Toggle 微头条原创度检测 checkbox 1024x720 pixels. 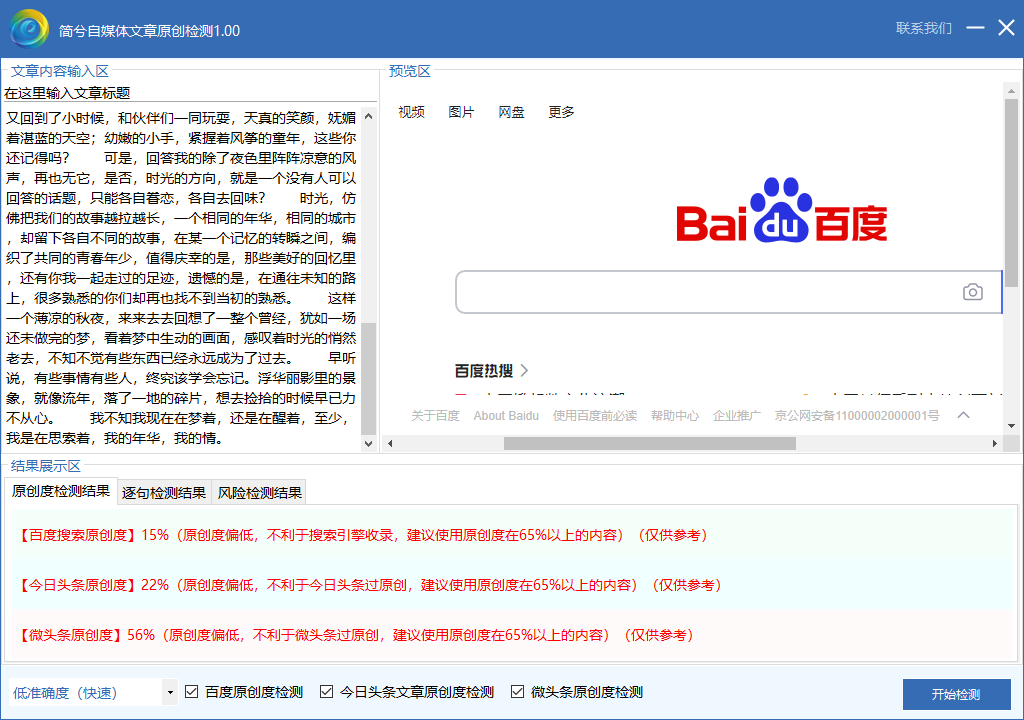pyautogui.click(x=517, y=691)
